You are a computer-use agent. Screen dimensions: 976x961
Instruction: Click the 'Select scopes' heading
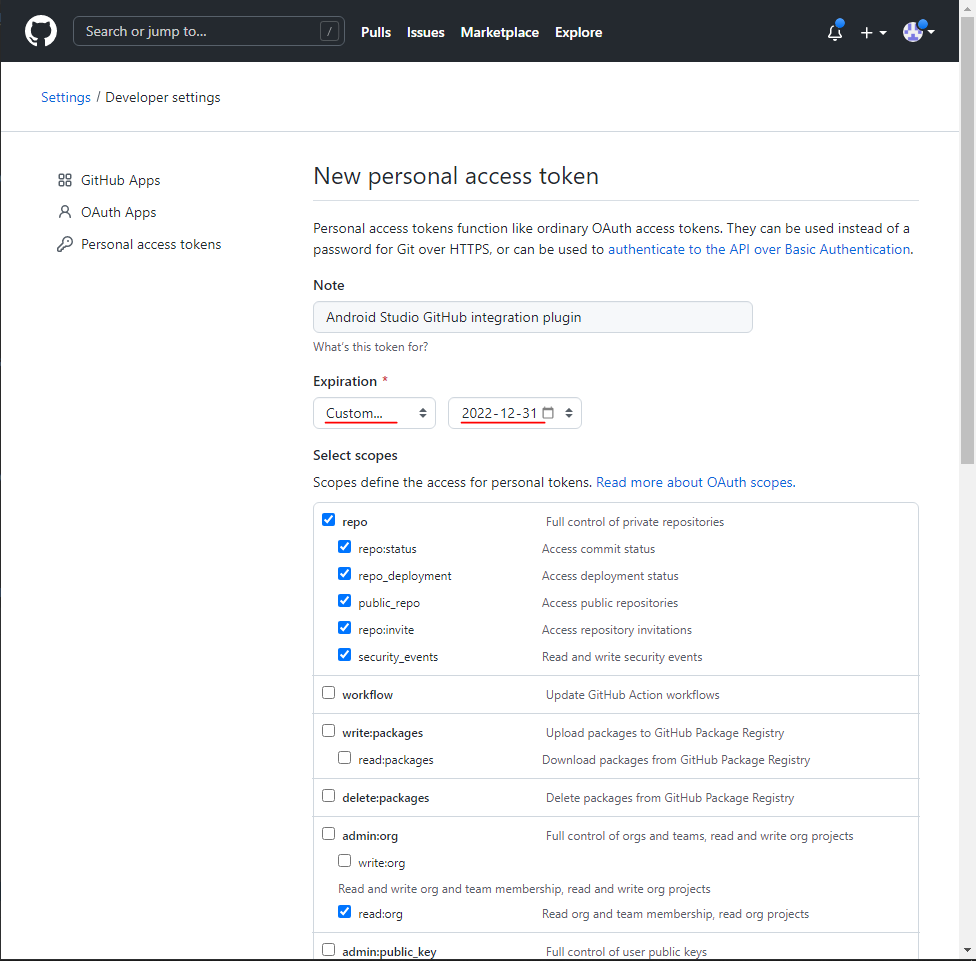(x=355, y=456)
